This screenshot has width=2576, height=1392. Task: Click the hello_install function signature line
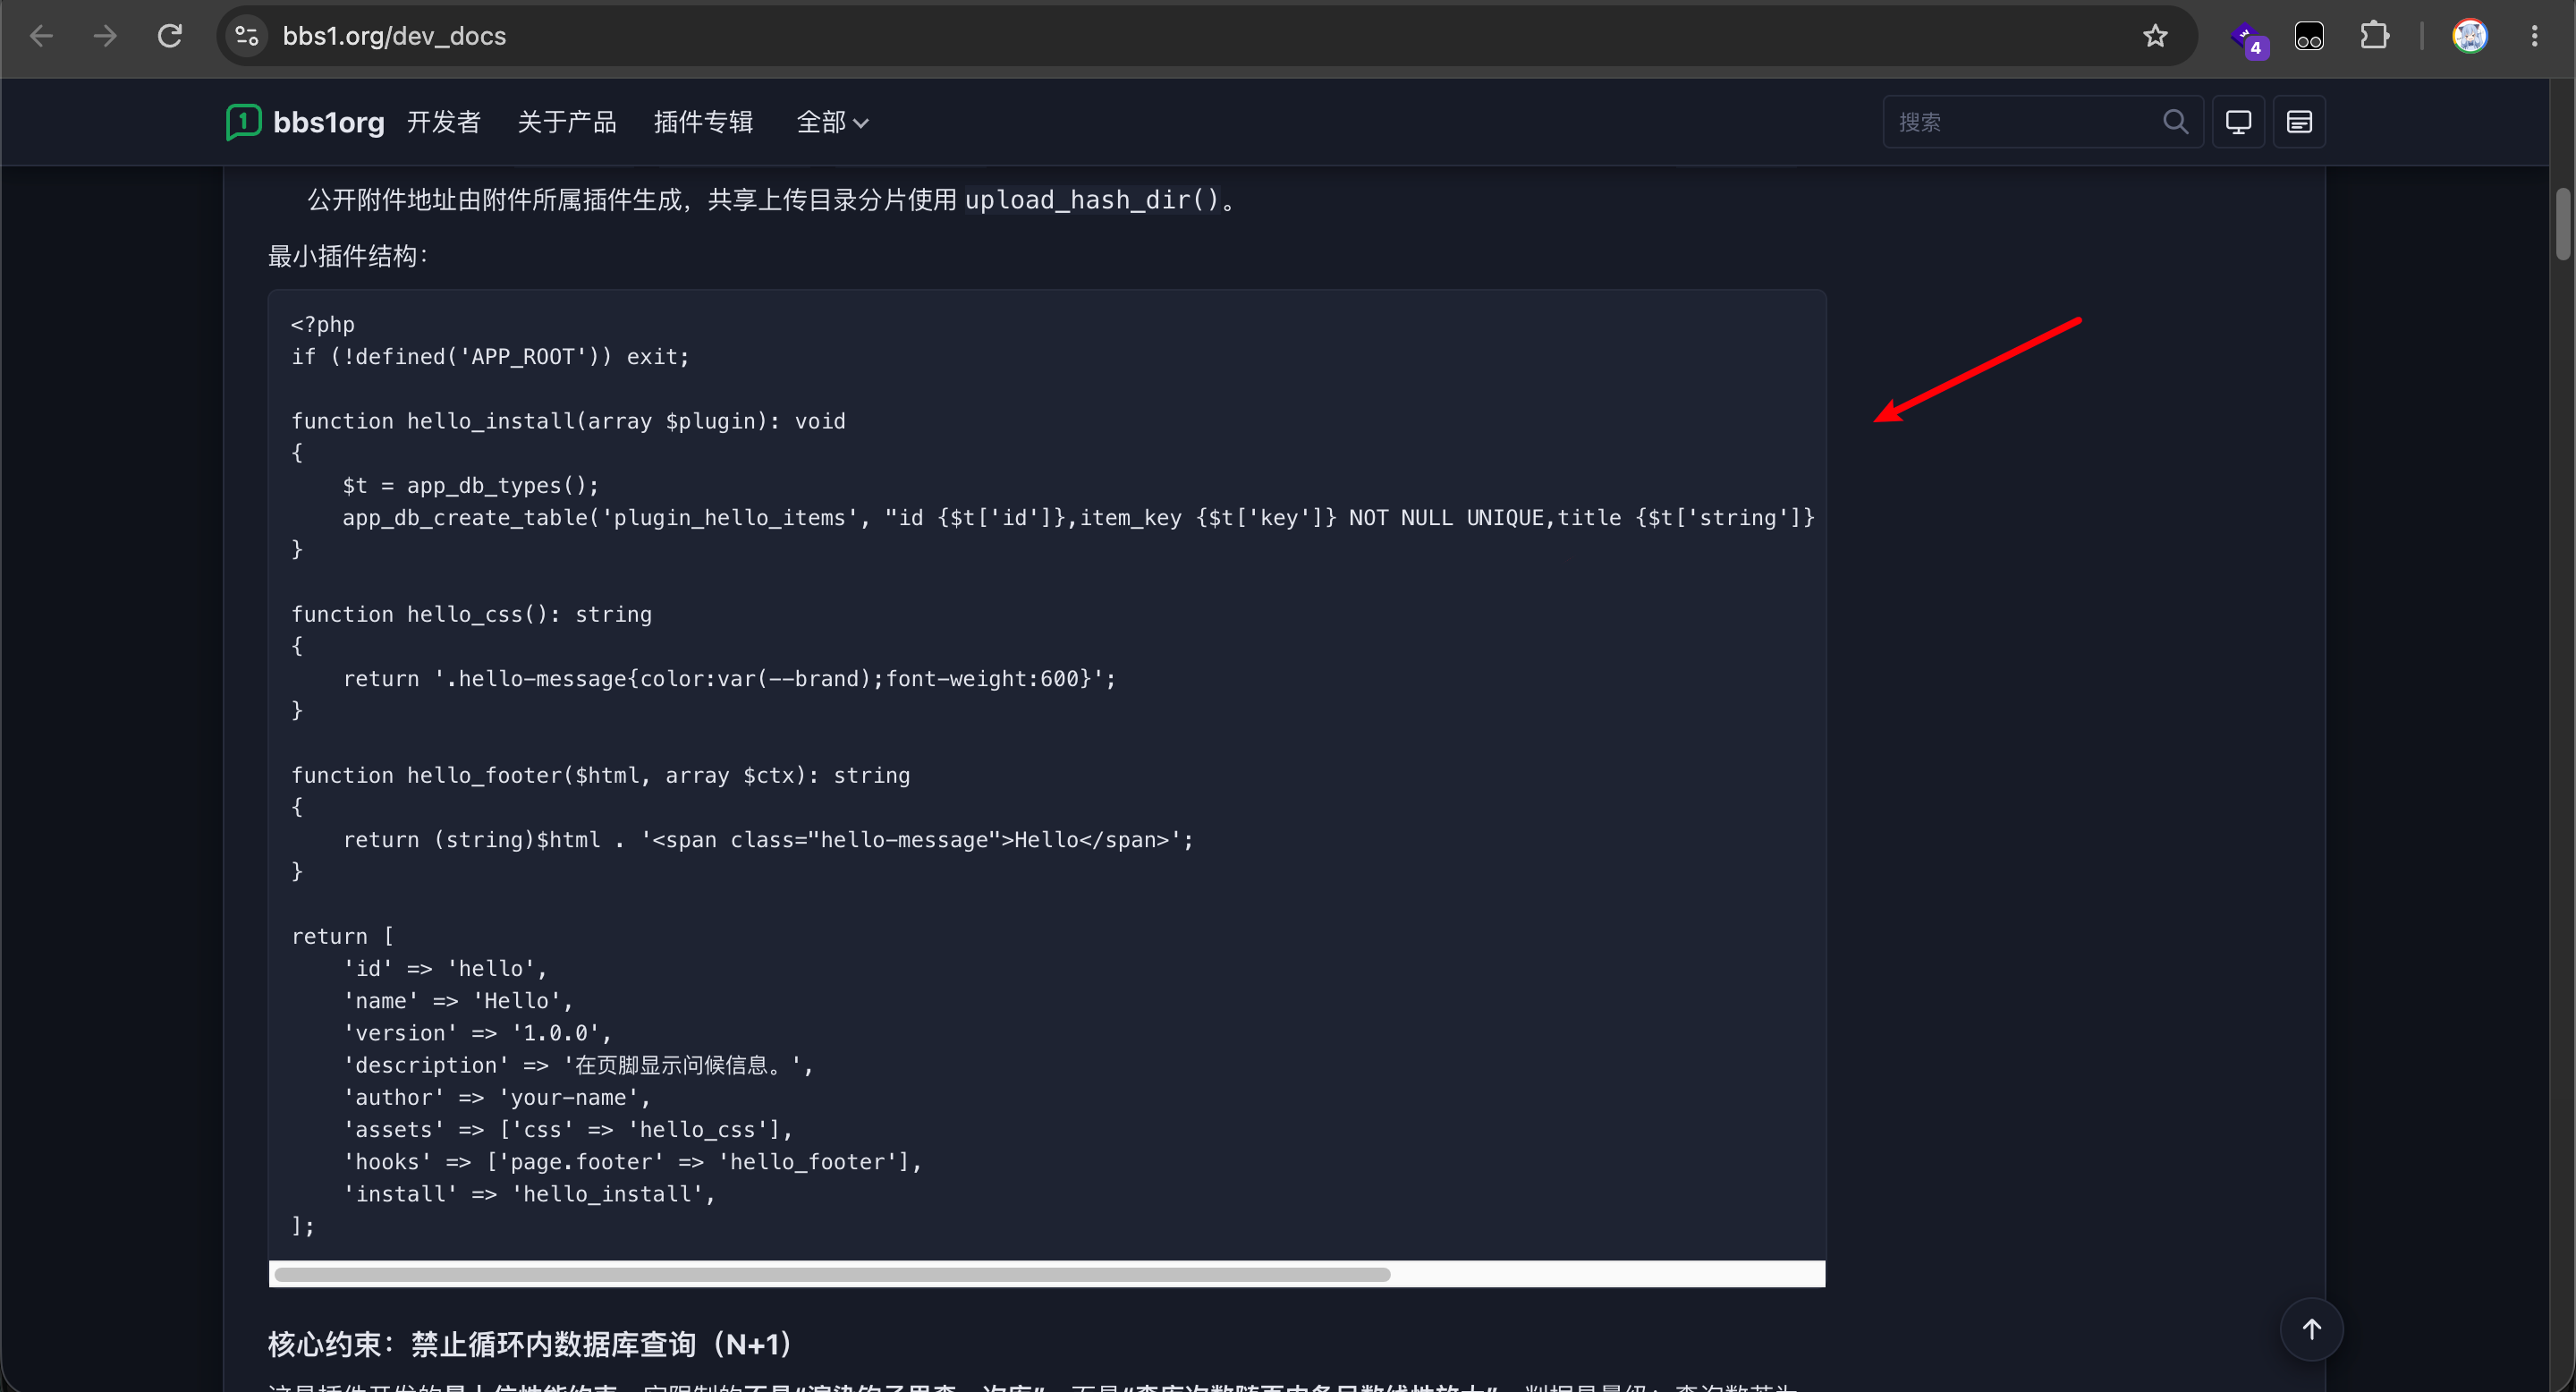click(x=568, y=421)
